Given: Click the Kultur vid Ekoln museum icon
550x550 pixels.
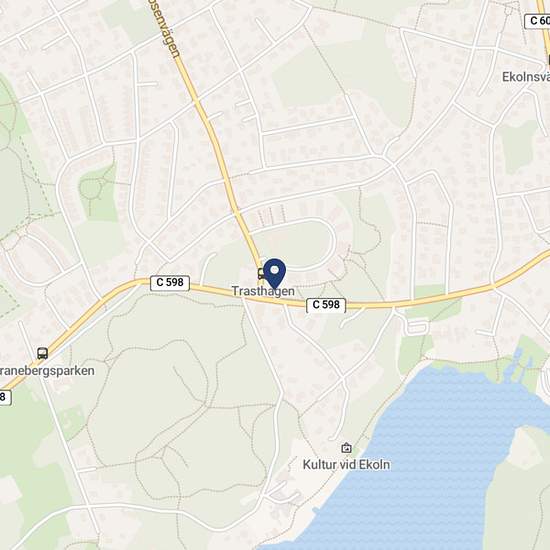Looking at the screenshot, I should 346,448.
